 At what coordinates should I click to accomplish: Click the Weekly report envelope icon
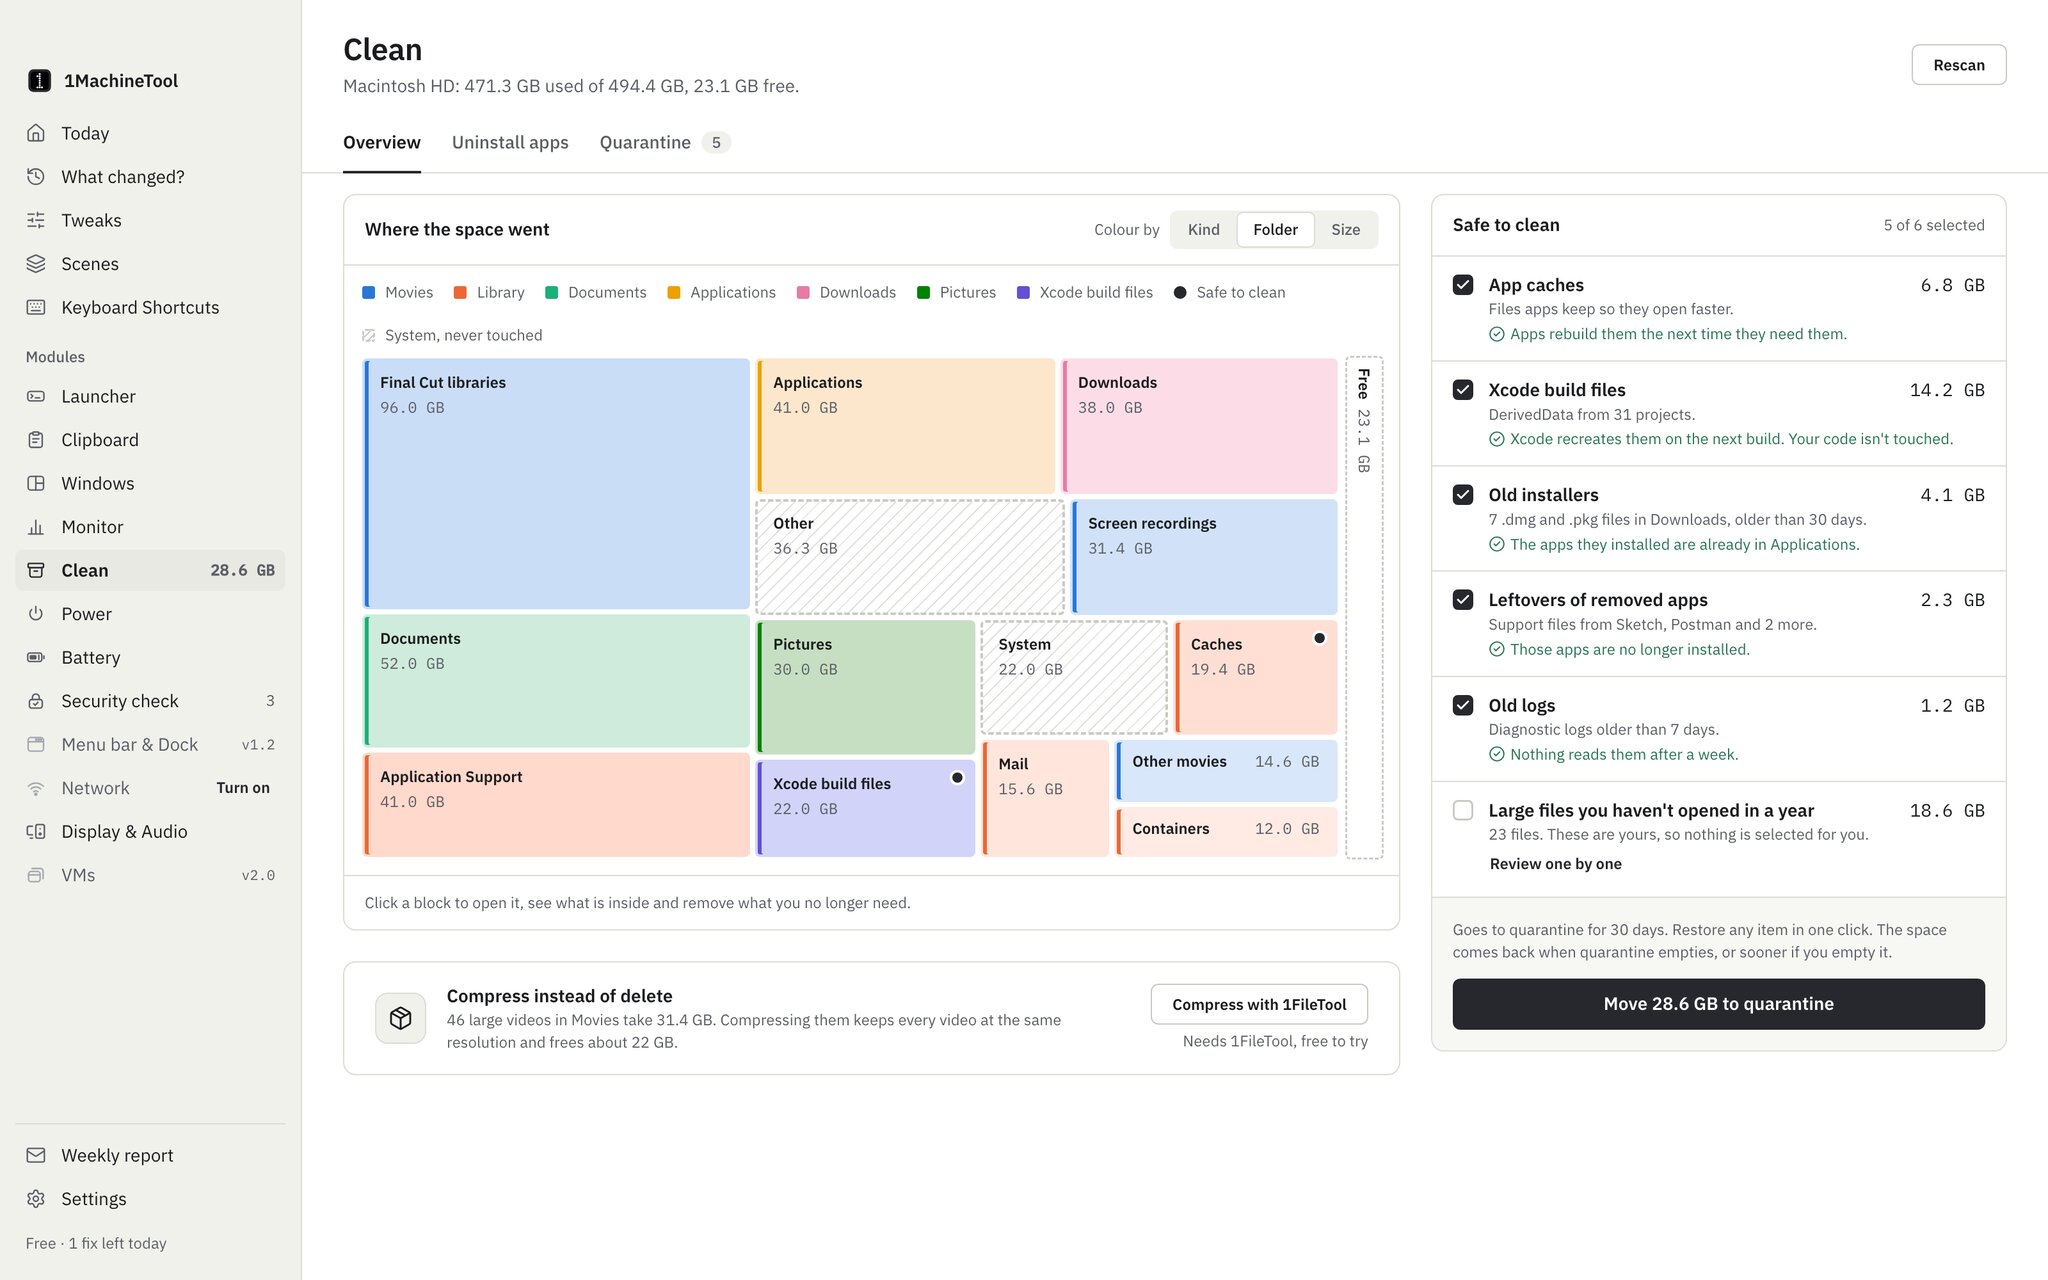36,1155
